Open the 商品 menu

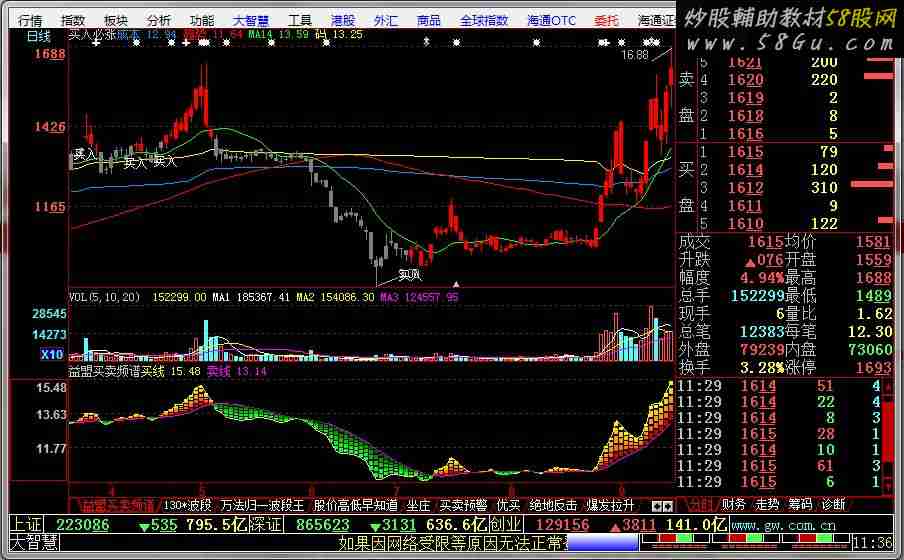point(428,21)
